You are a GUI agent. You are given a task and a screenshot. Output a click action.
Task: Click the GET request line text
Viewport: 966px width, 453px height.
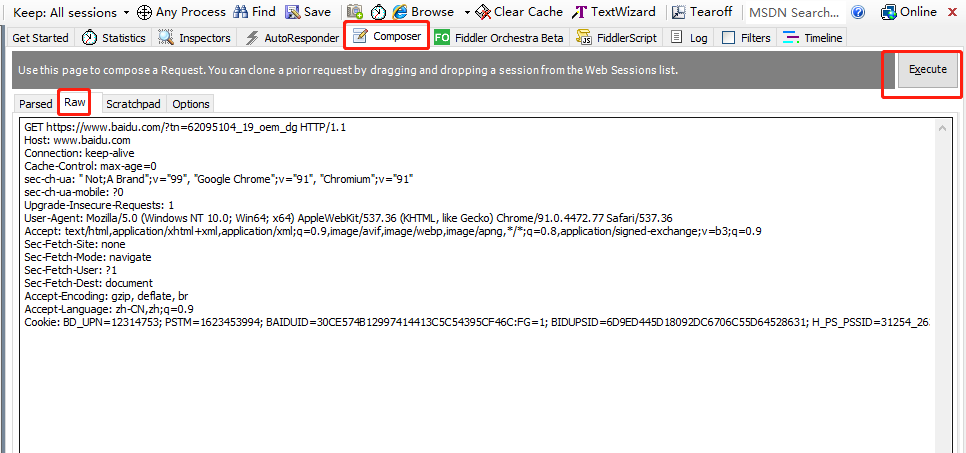point(185,128)
